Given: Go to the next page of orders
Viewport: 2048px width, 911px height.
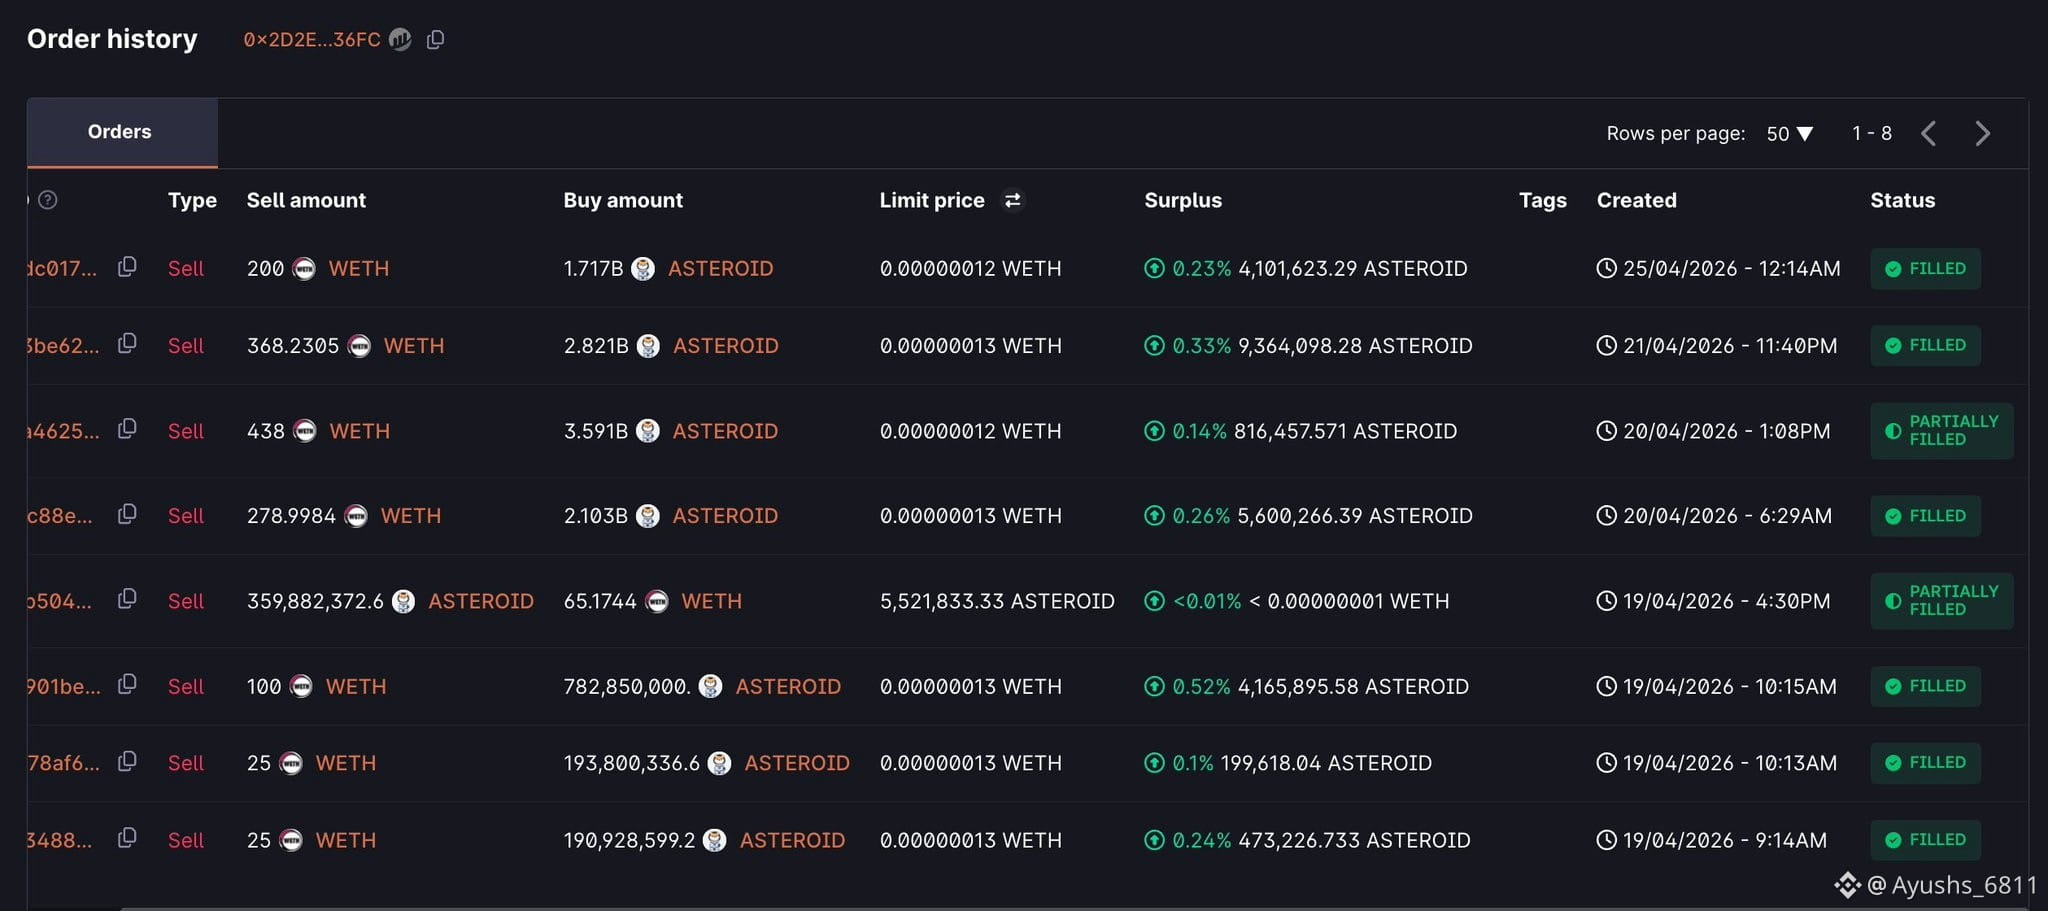Looking at the screenshot, I should coord(1982,133).
